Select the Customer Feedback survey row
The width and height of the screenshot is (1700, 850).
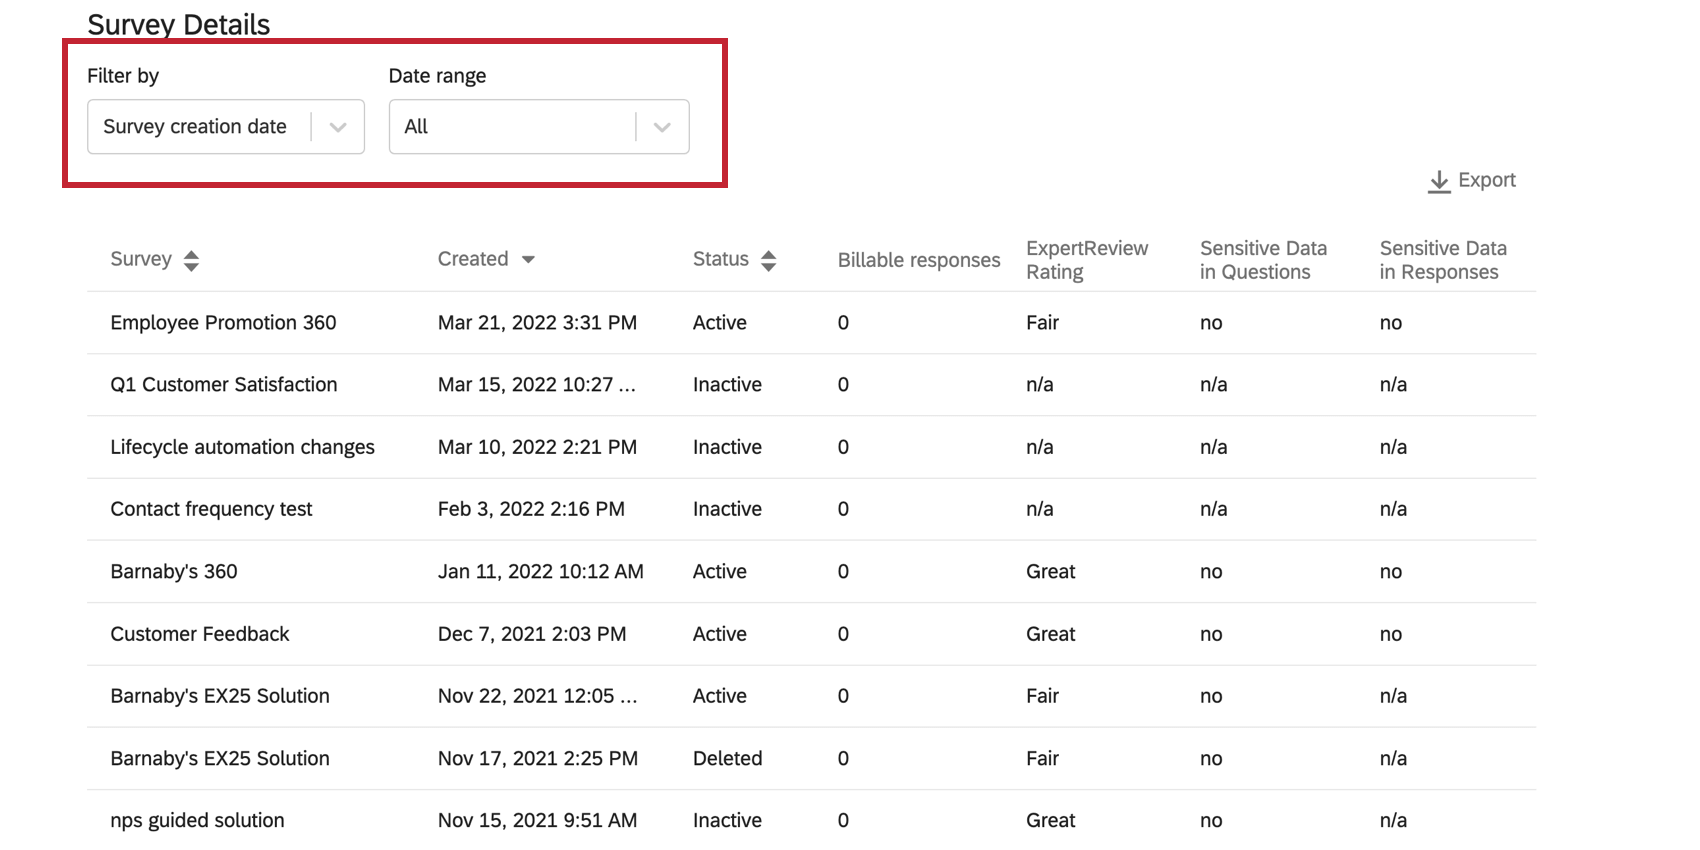tap(199, 634)
